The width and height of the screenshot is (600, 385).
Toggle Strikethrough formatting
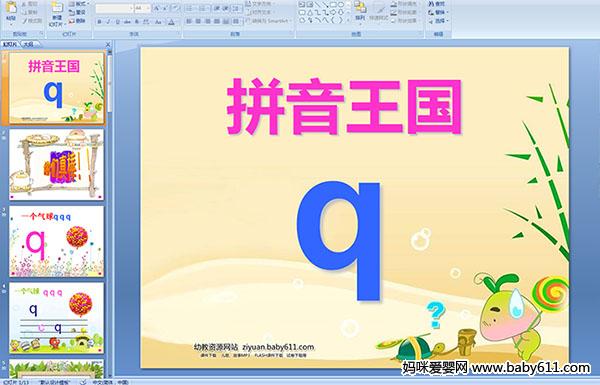pyautogui.click(x=127, y=22)
